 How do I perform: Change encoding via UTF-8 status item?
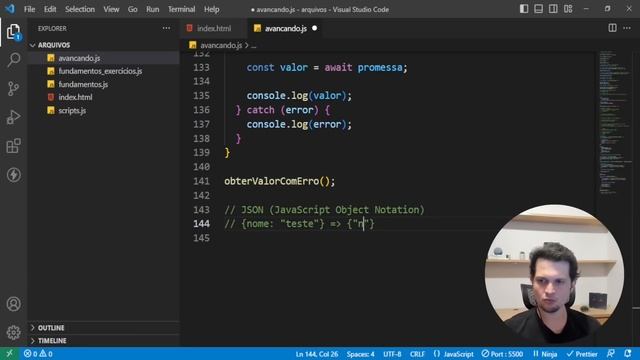tap(392, 354)
